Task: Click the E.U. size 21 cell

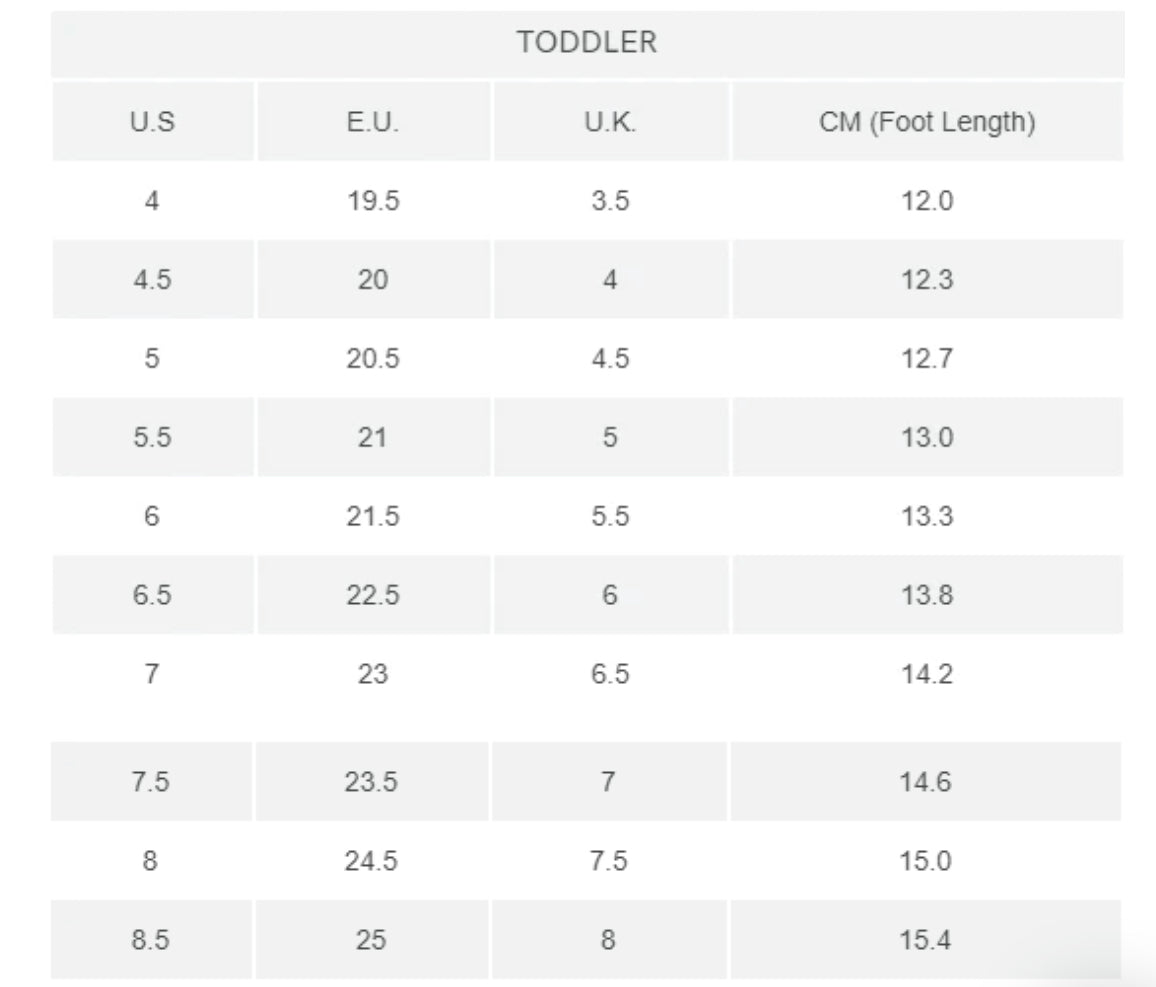Action: tap(372, 437)
